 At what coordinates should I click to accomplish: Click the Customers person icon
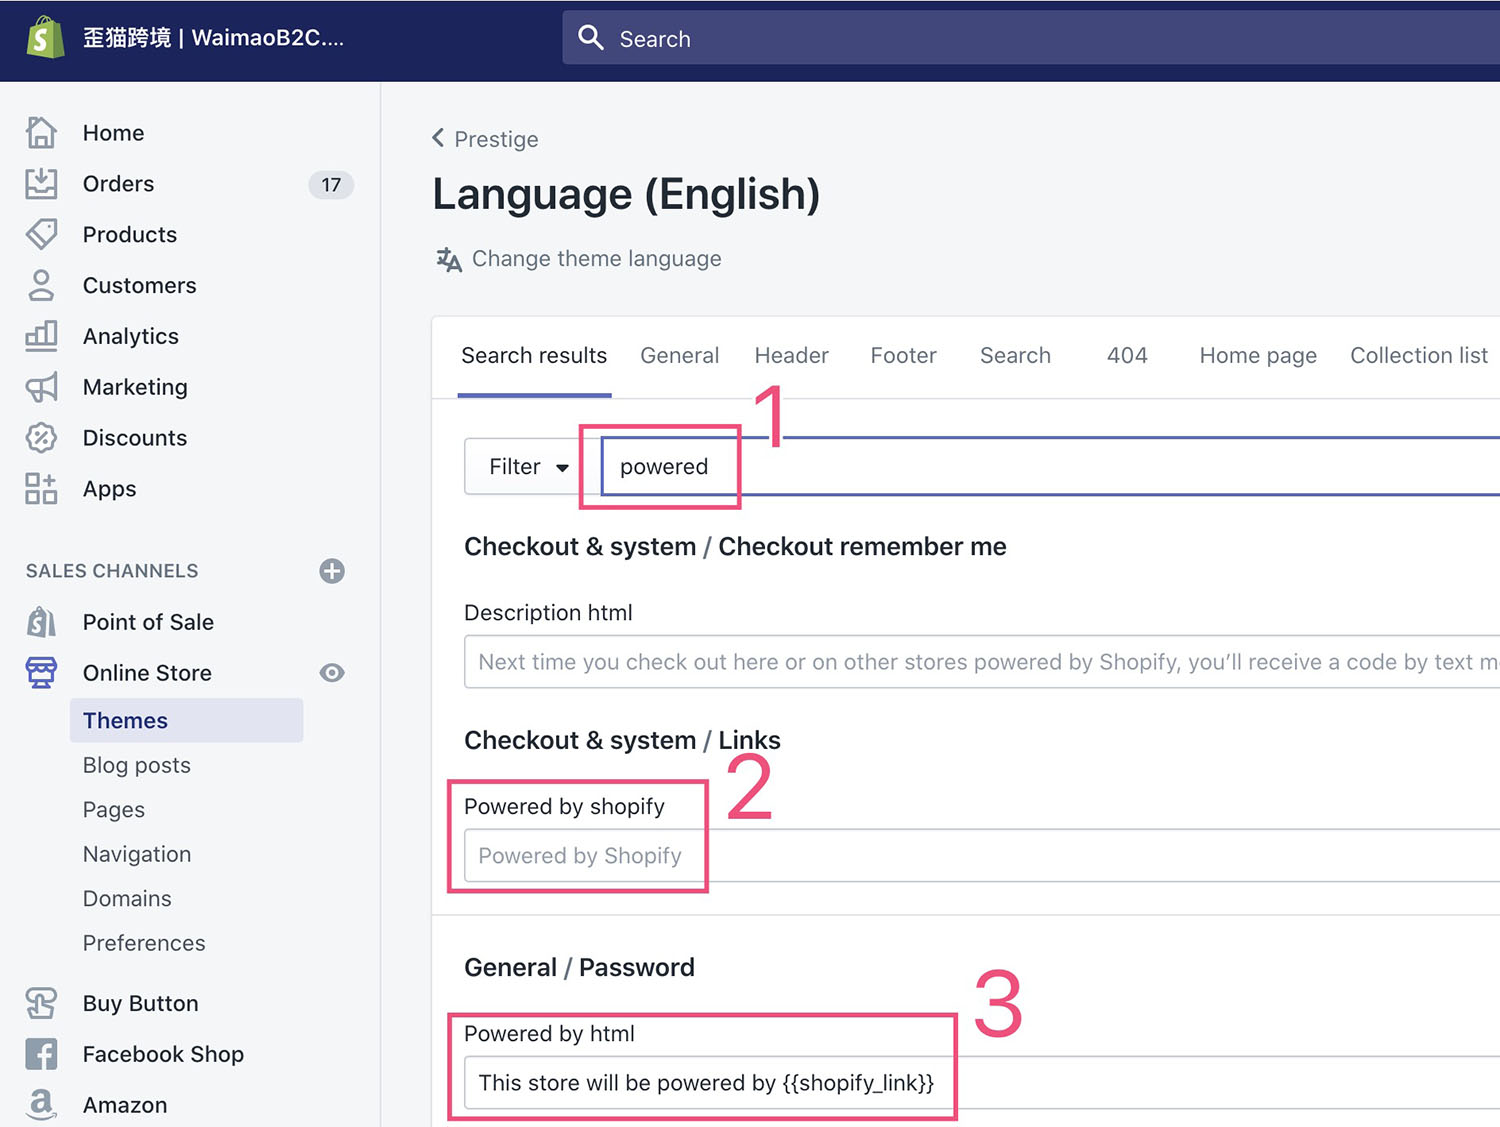tap(41, 285)
